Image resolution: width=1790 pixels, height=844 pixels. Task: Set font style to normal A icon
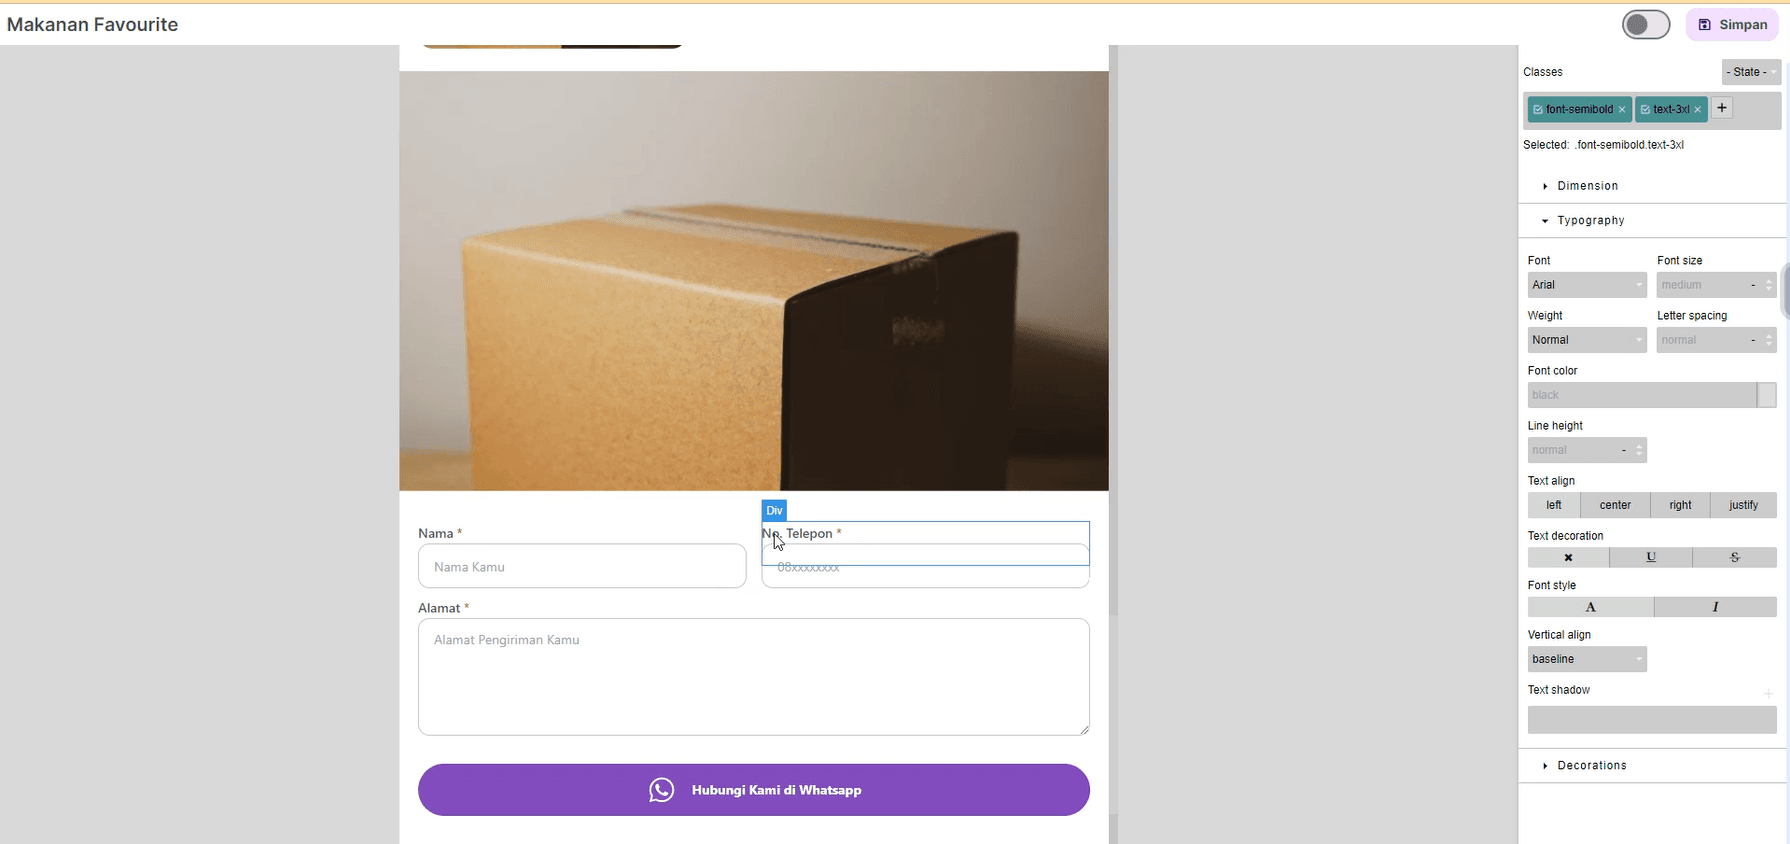pos(1590,607)
